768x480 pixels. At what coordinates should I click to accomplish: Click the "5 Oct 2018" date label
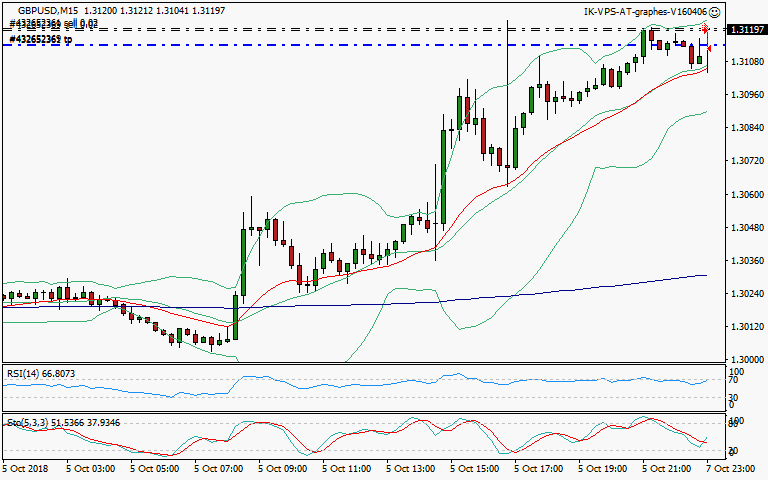26,468
